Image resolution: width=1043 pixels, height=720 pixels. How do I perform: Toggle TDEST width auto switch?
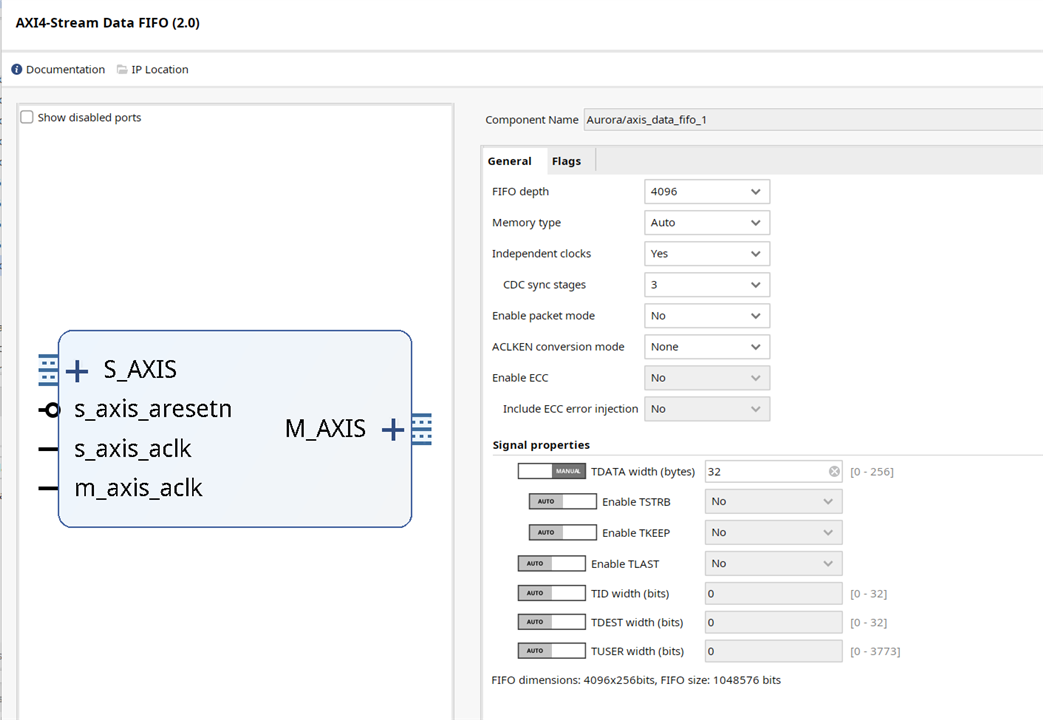click(551, 622)
